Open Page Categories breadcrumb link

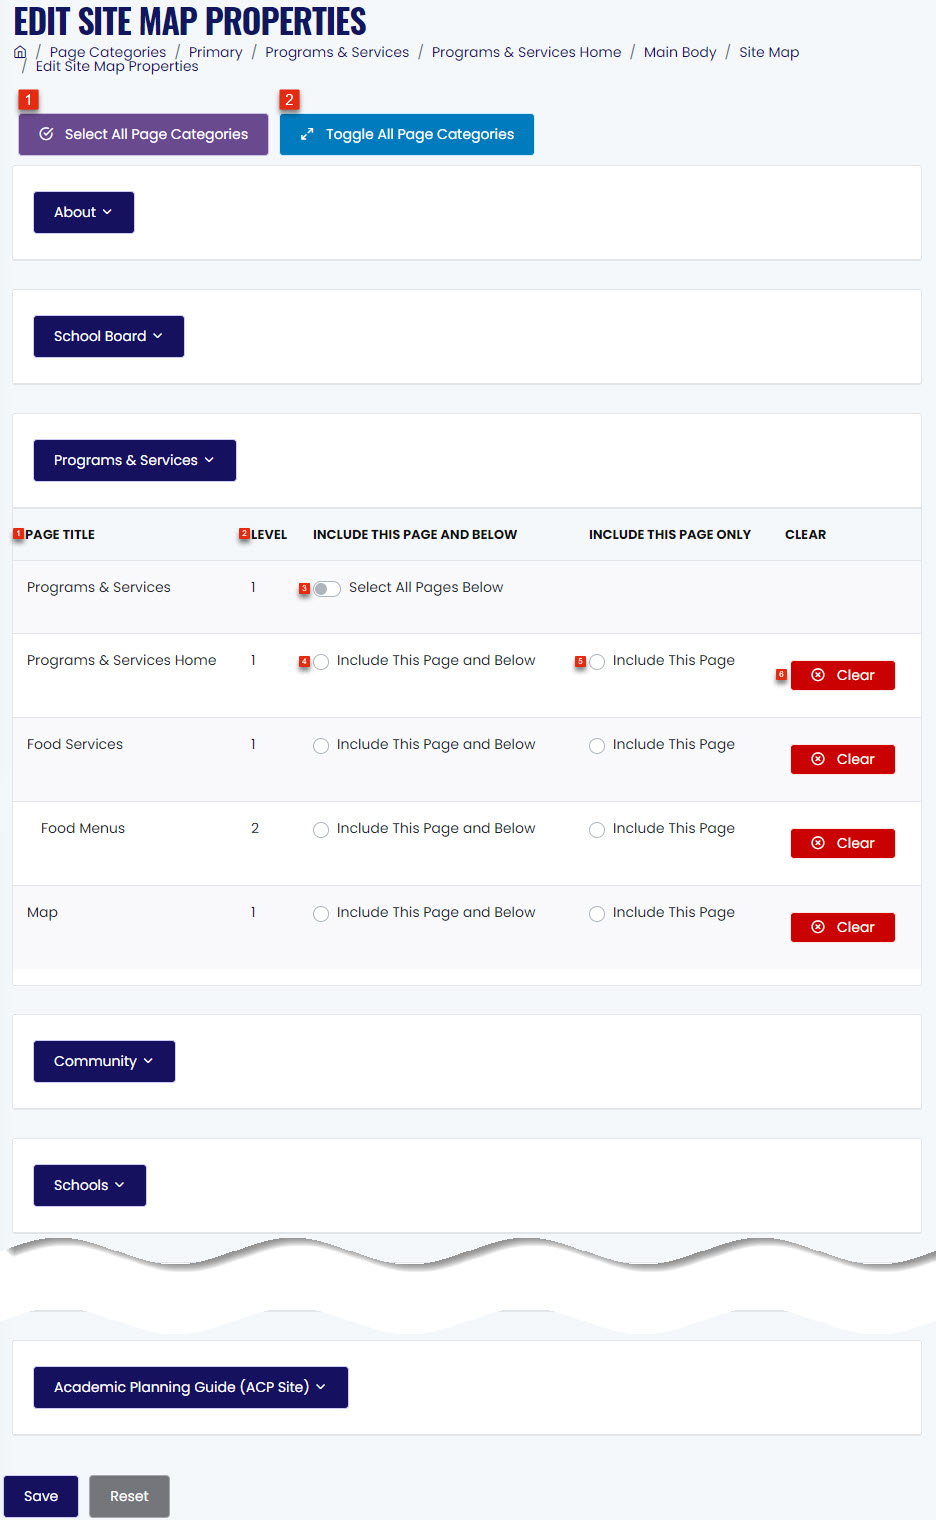(108, 52)
